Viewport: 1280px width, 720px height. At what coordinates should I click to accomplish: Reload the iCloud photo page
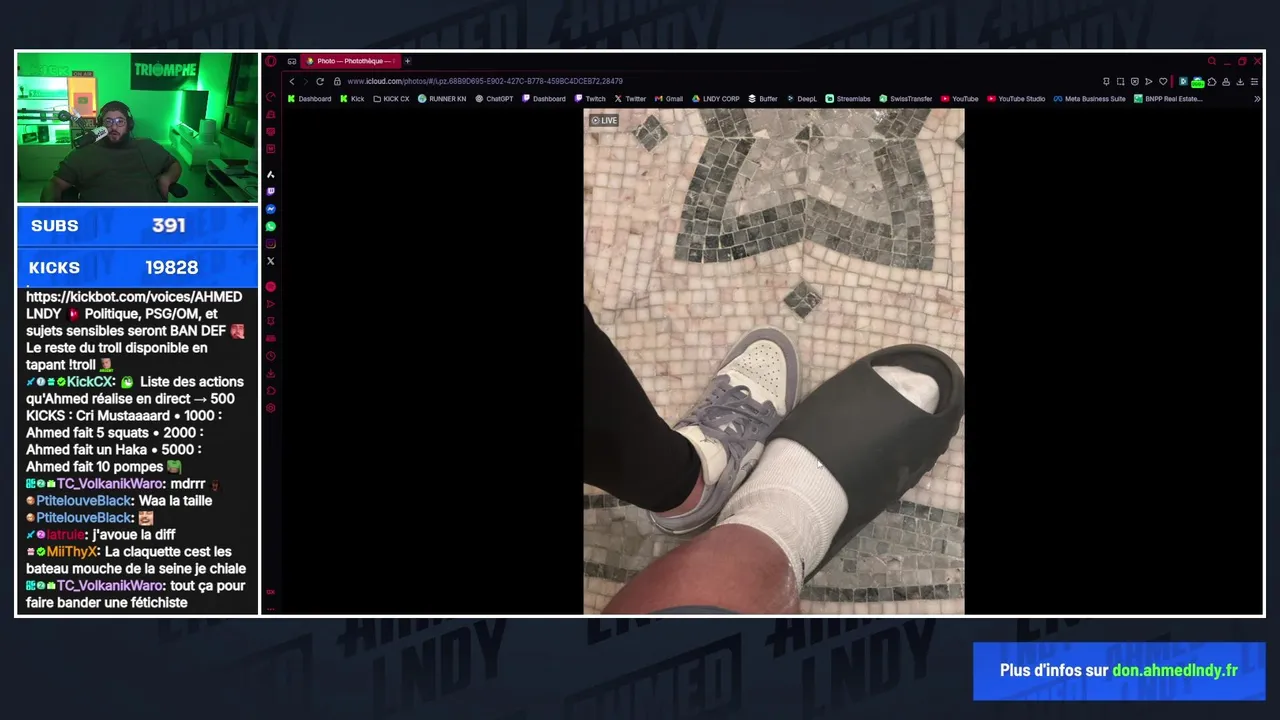click(319, 81)
